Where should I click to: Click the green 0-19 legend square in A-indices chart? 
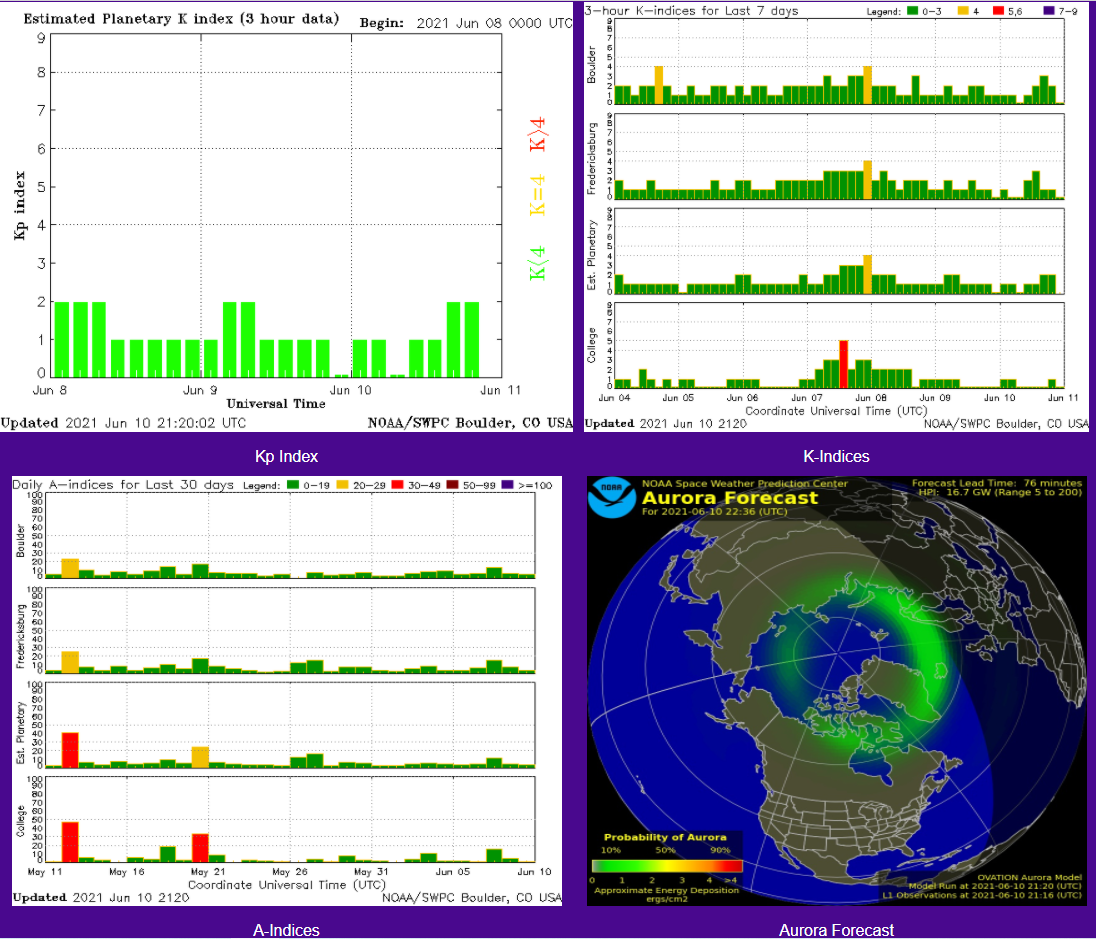295,486
